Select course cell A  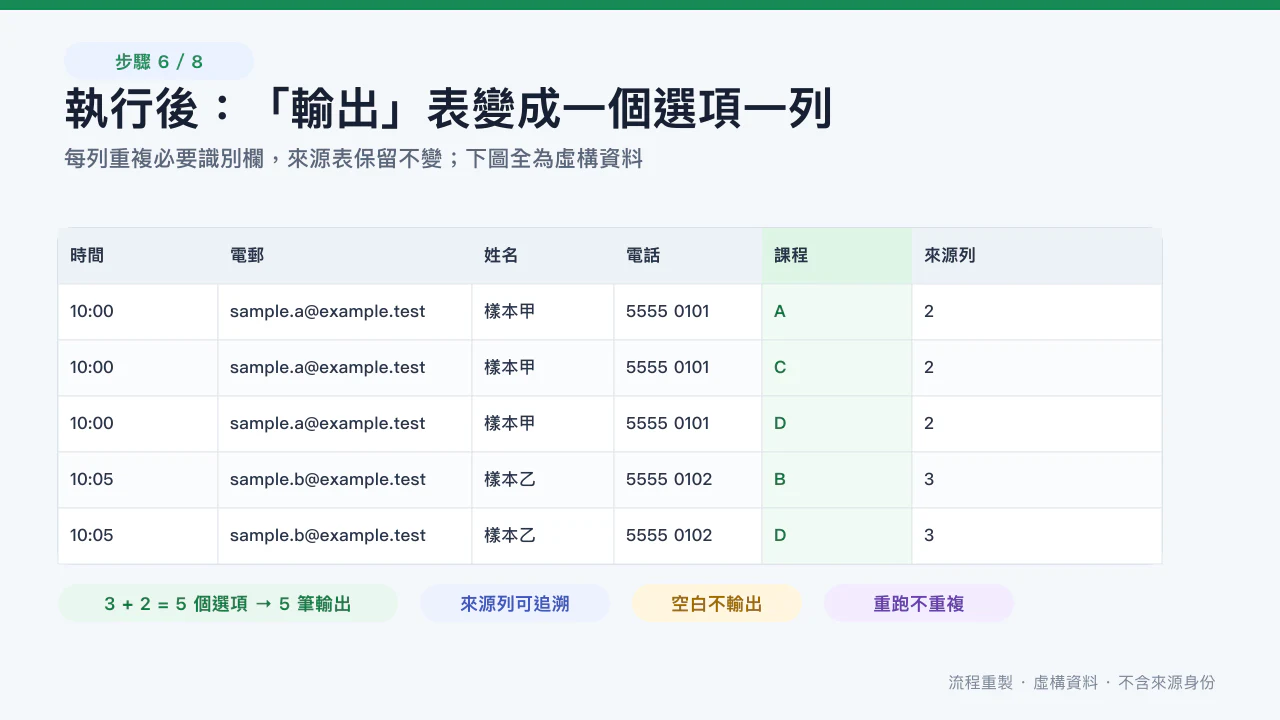(x=837, y=312)
